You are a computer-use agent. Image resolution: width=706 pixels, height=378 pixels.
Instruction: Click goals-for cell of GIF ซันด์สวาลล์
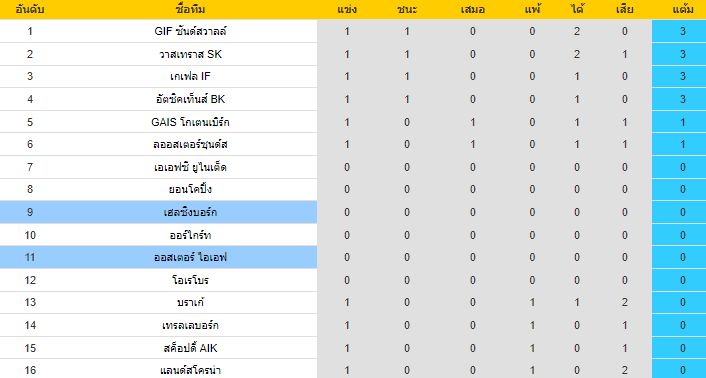(x=577, y=31)
